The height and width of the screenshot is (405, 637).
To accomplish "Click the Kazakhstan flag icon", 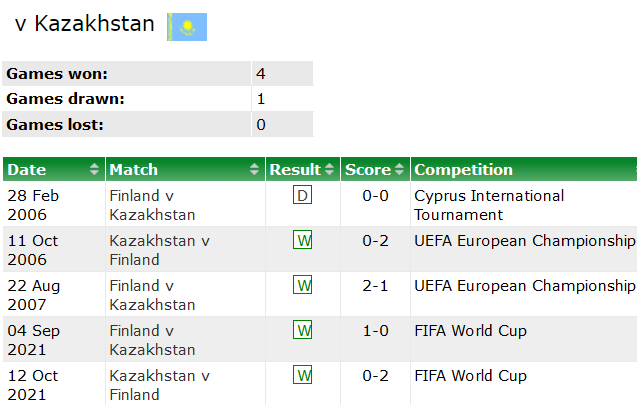I will [187, 27].
